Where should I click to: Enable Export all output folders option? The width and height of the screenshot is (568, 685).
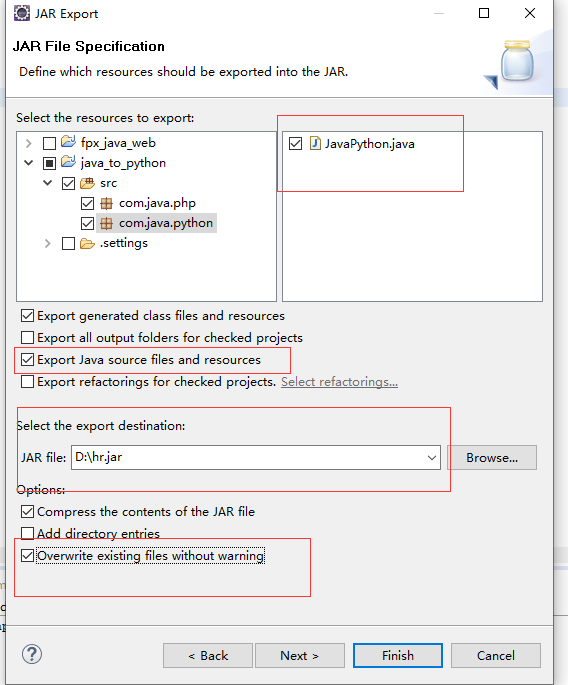coord(28,337)
